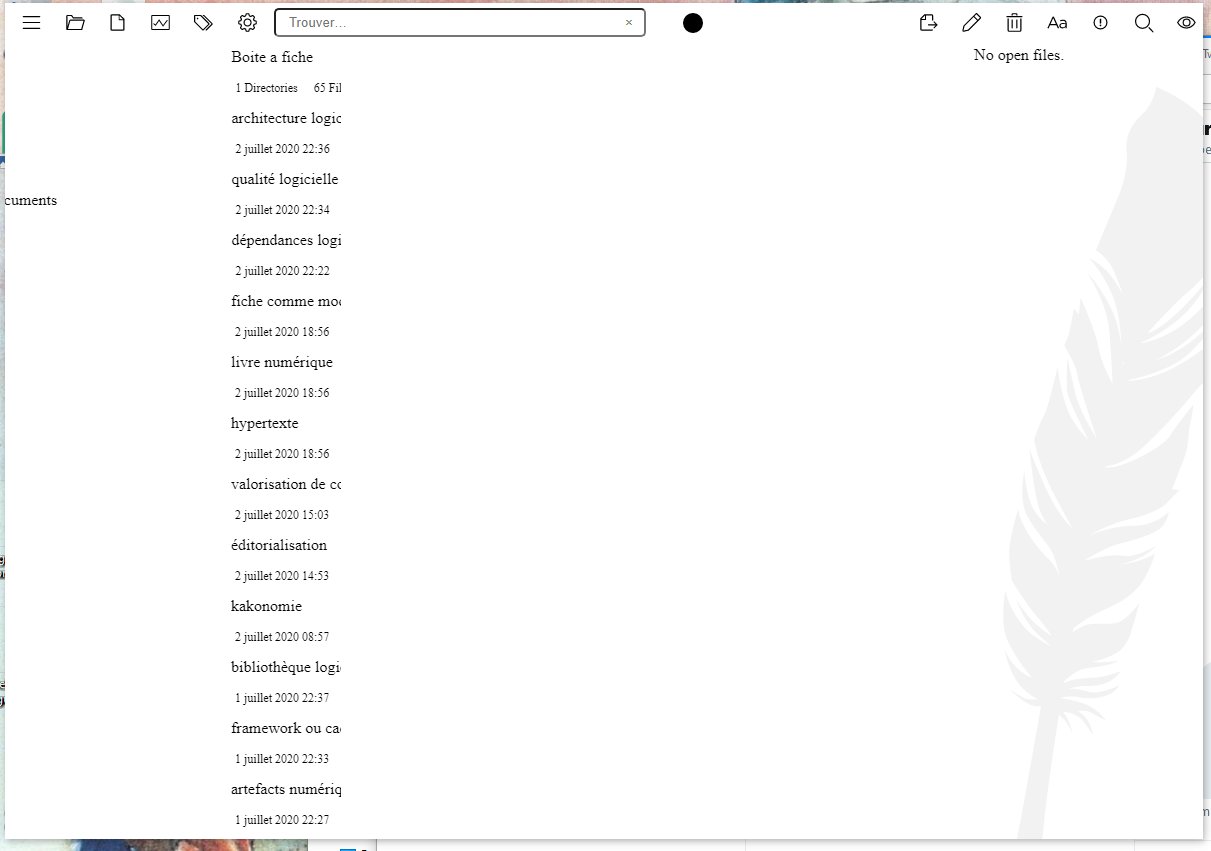Open preferences with the gear icon

(x=247, y=23)
